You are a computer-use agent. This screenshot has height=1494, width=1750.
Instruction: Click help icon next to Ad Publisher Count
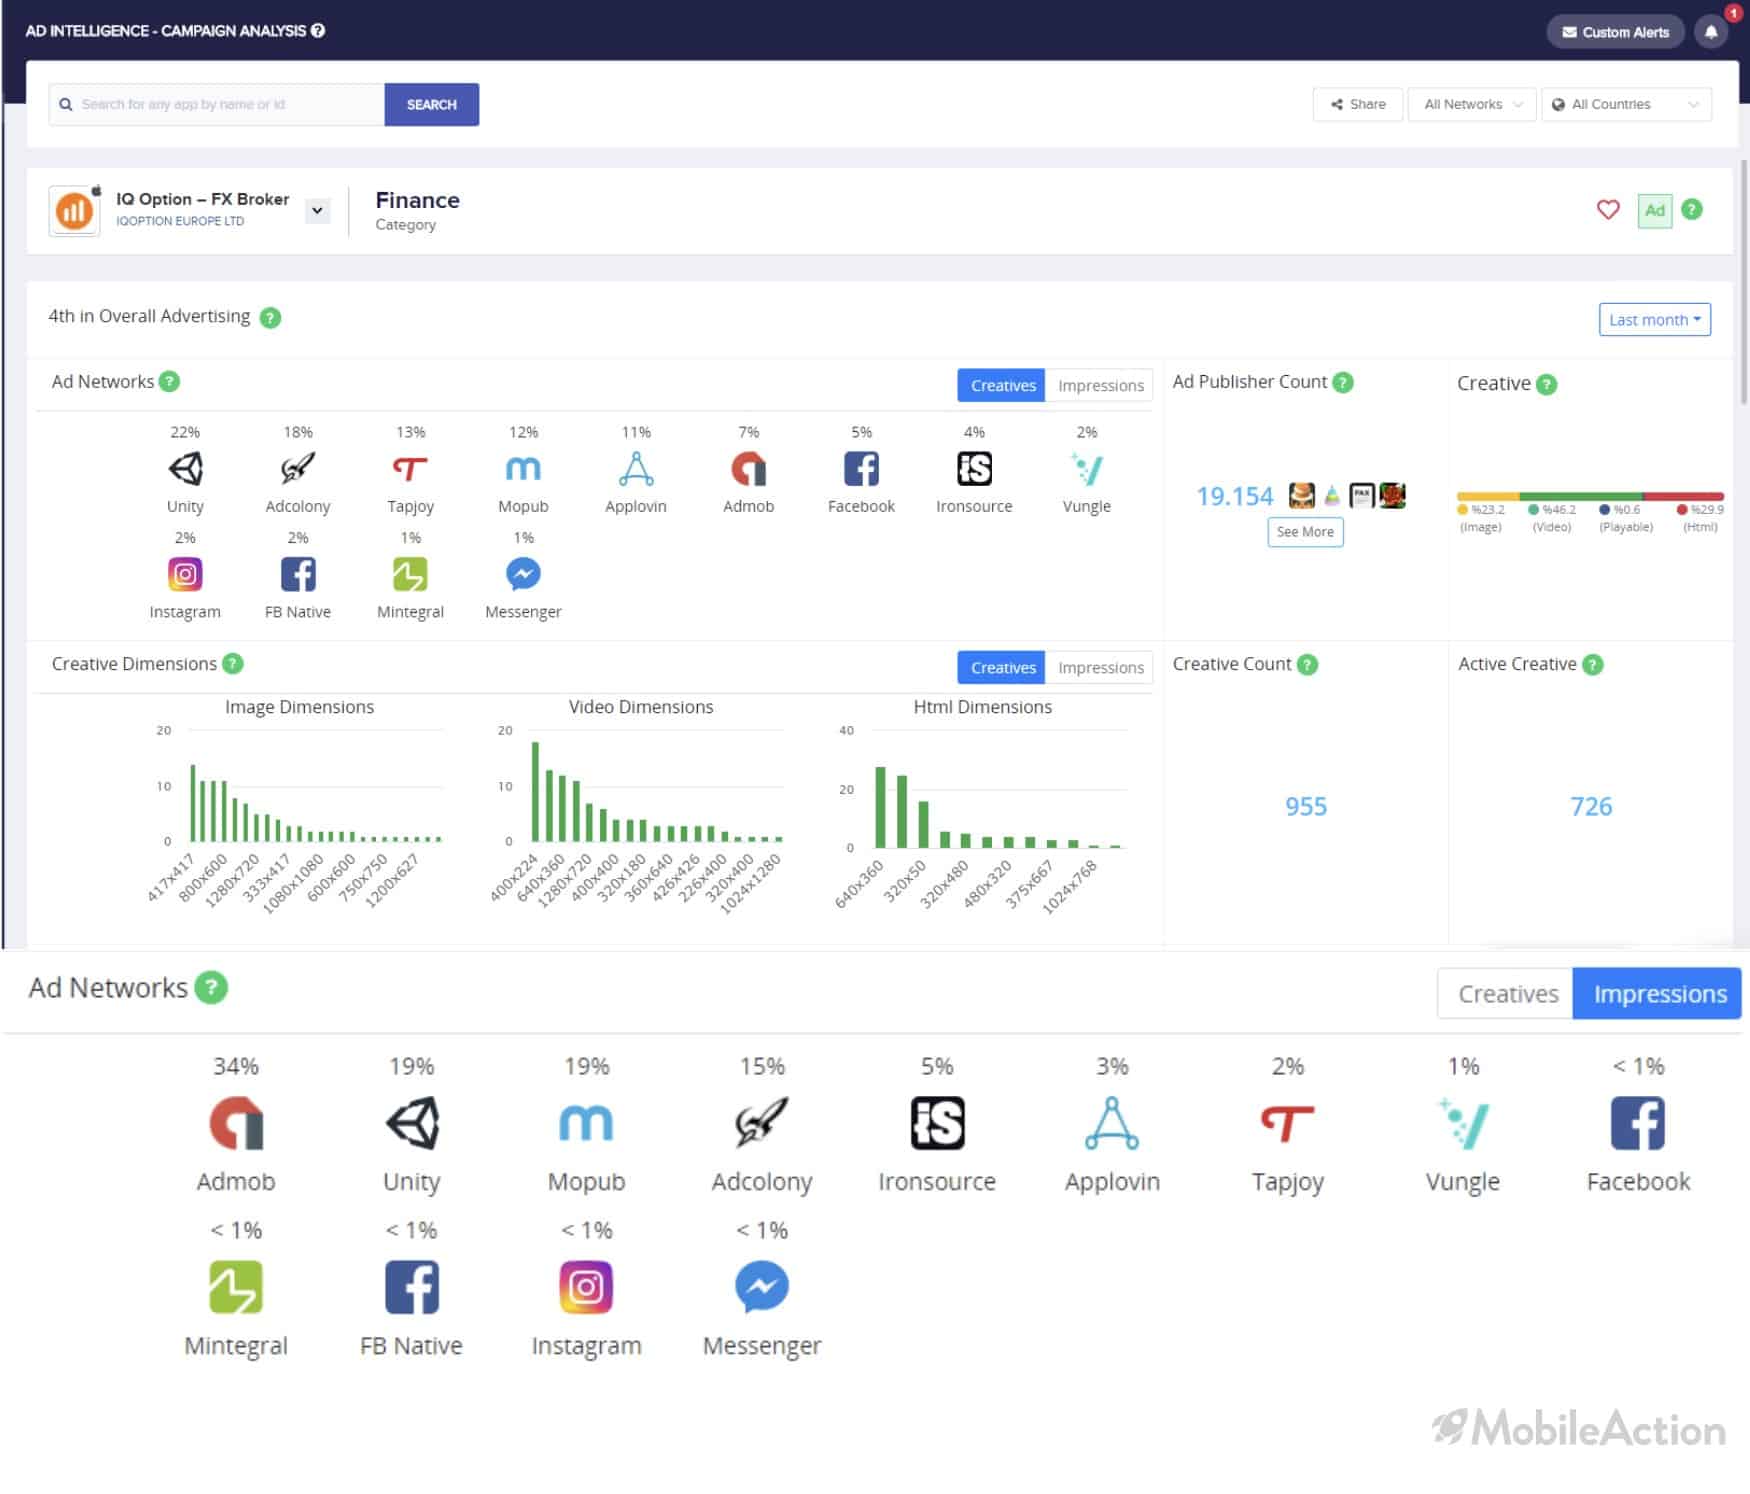pos(1343,383)
